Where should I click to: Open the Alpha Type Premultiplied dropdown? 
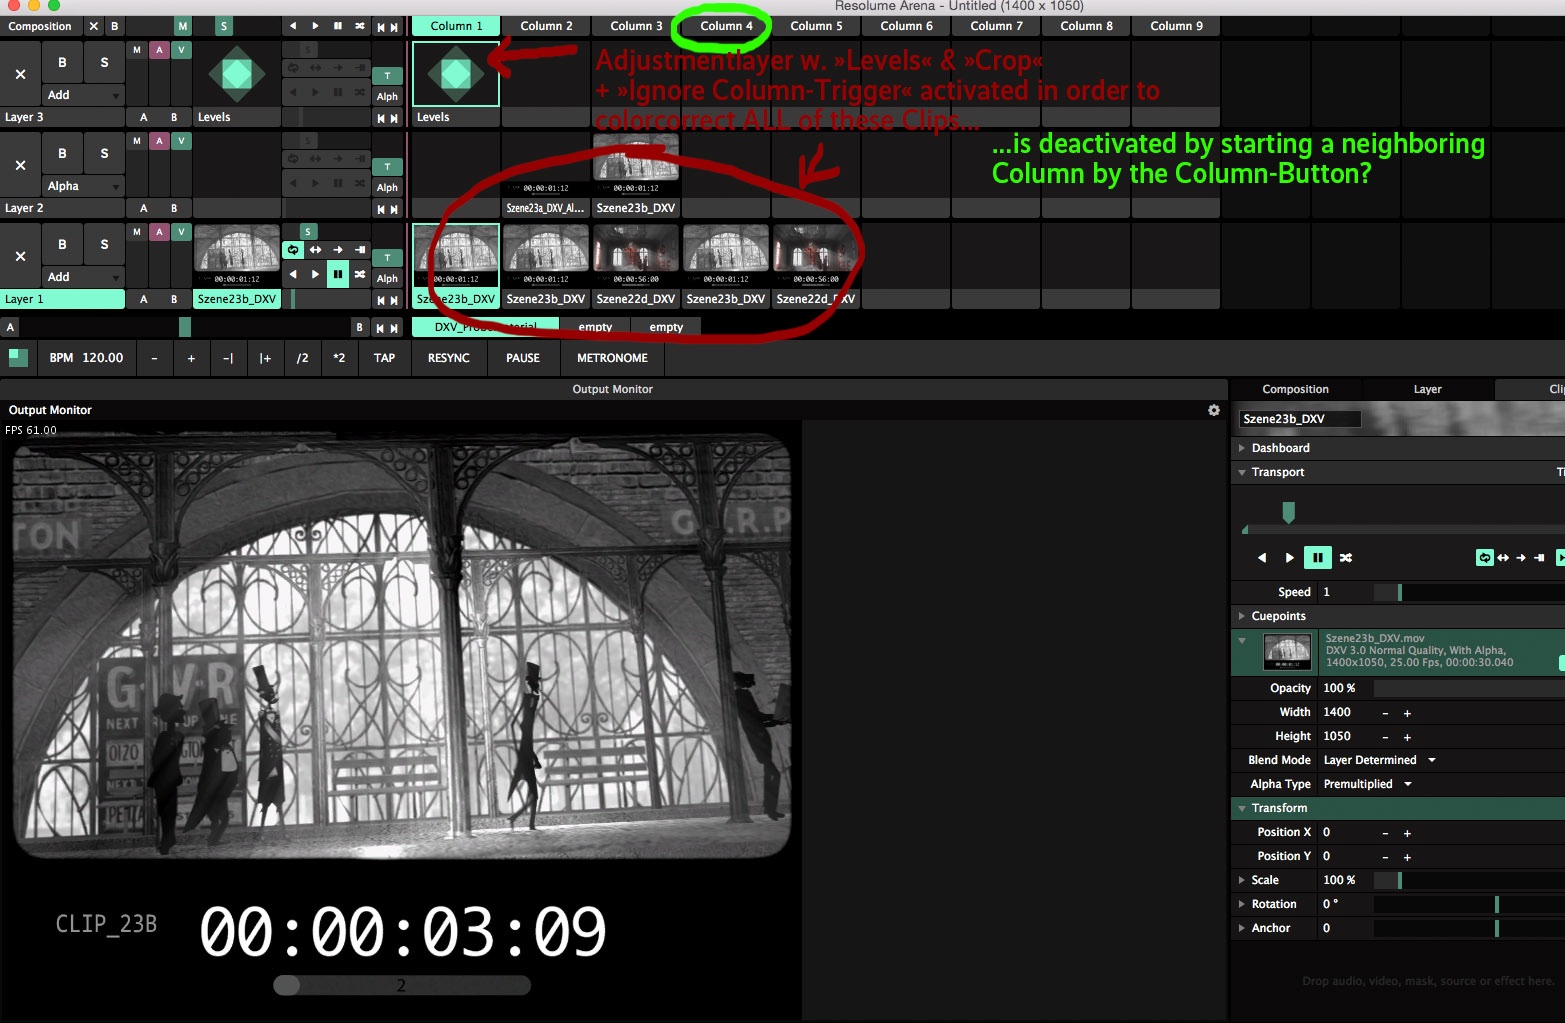[1367, 784]
